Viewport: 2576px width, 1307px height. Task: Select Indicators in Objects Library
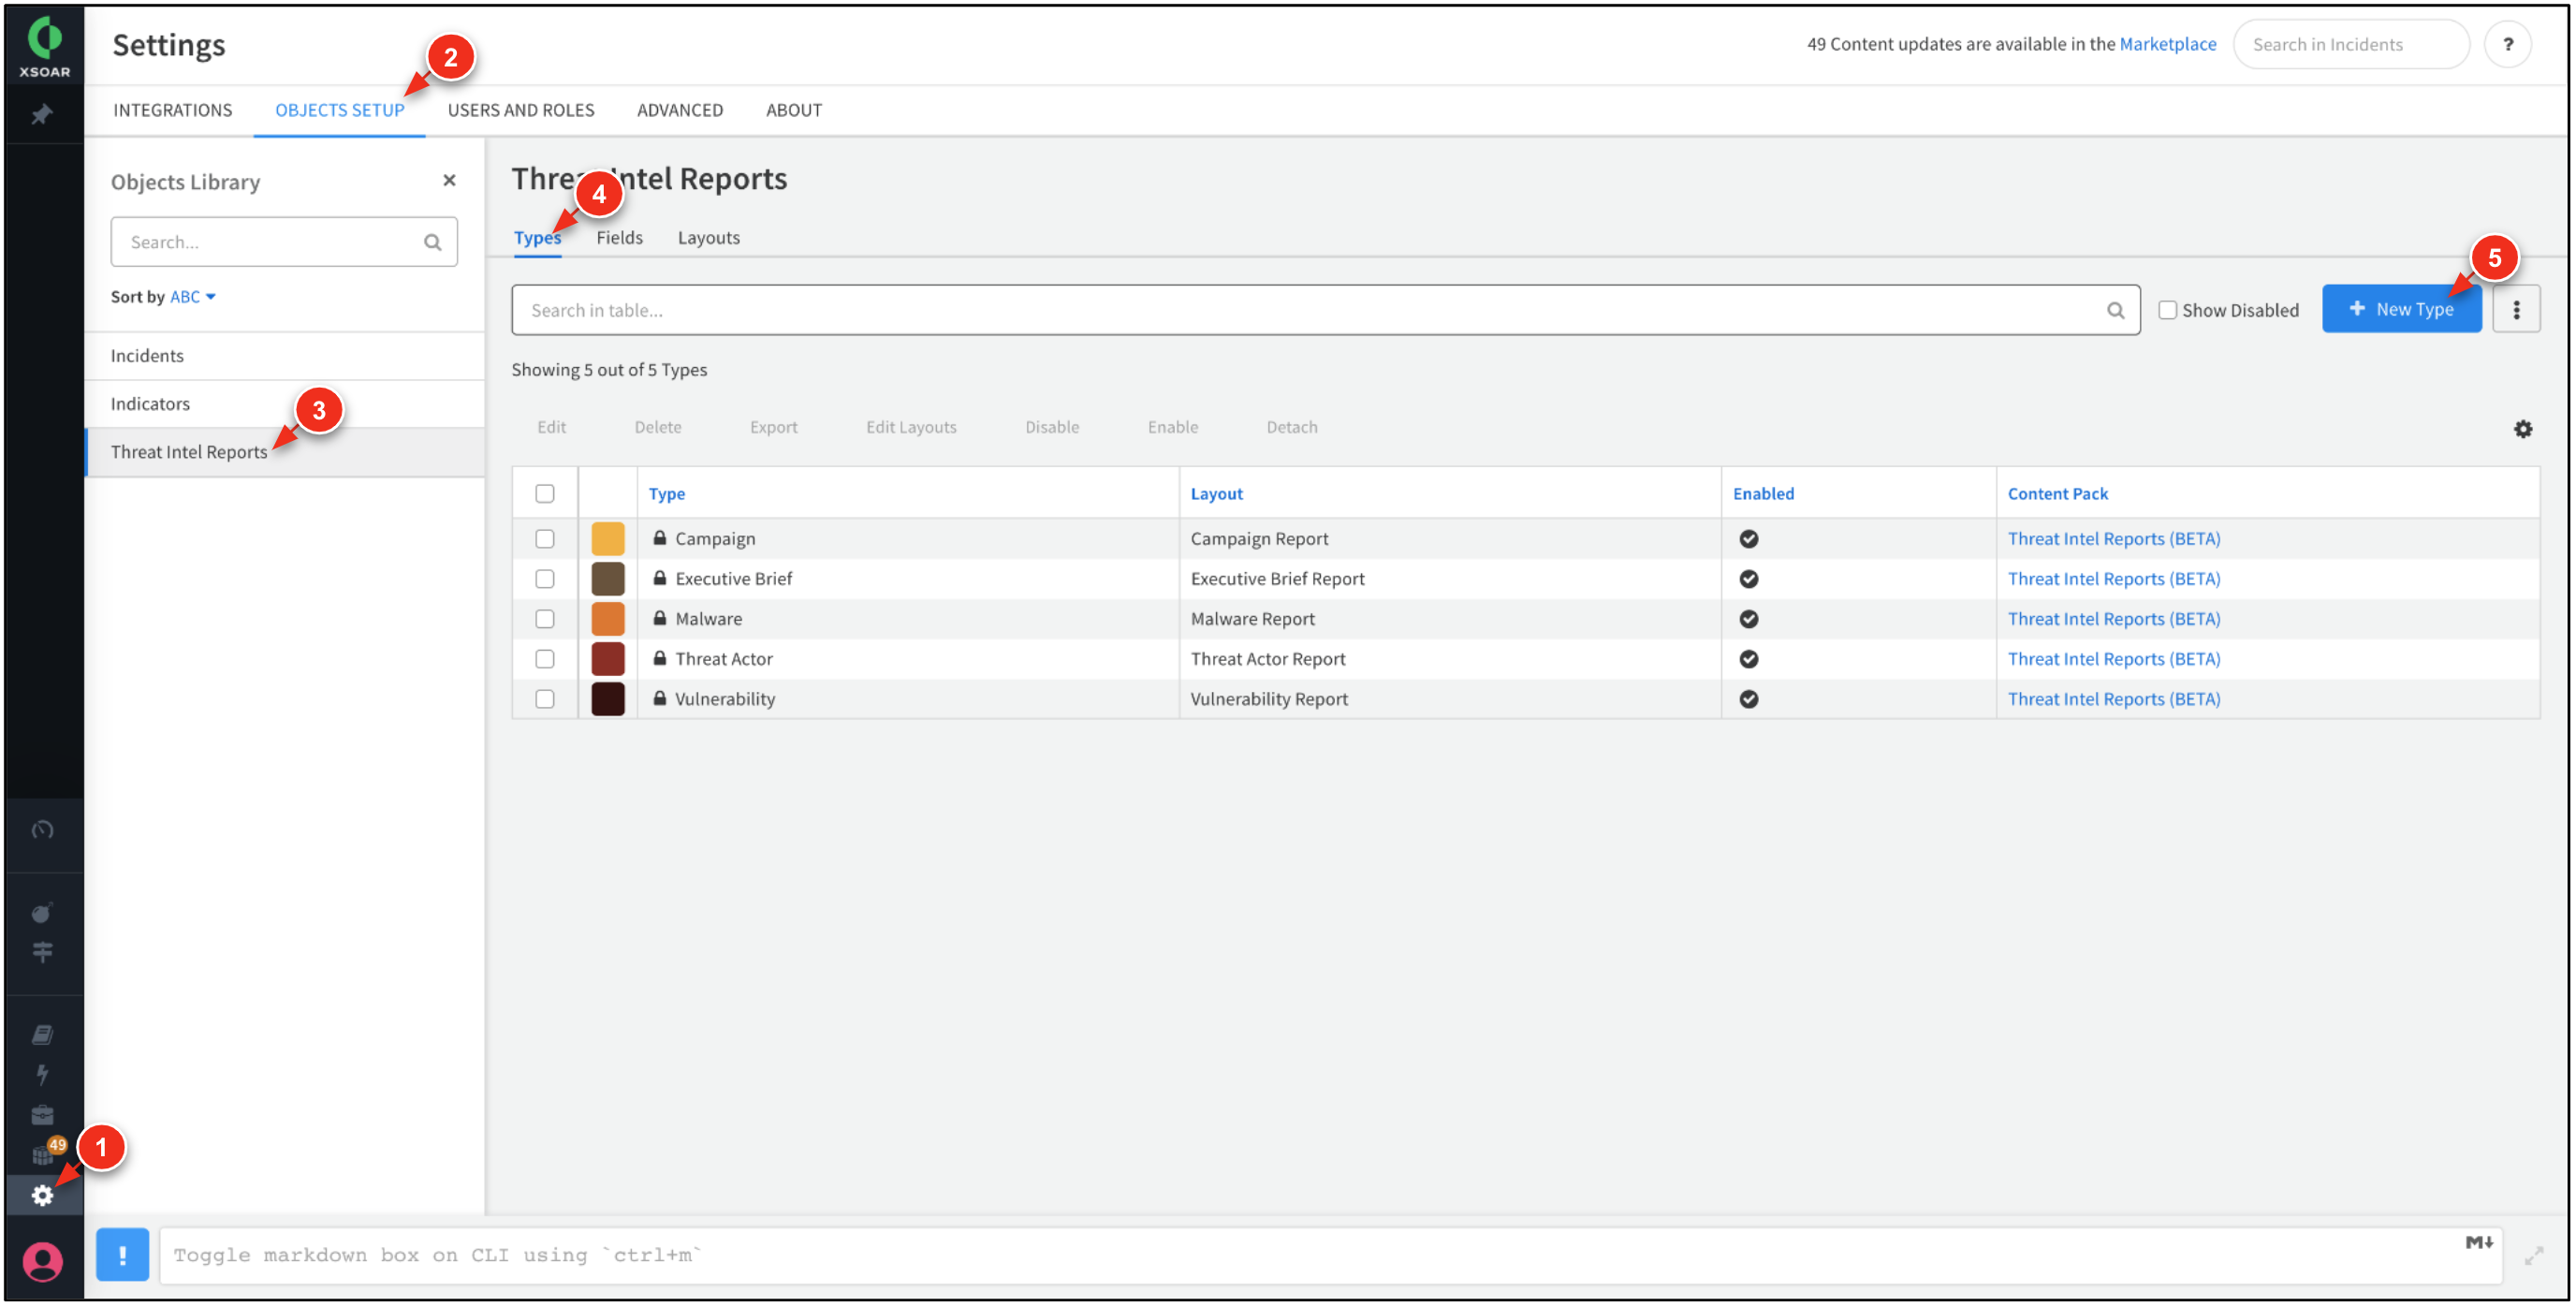(285, 404)
